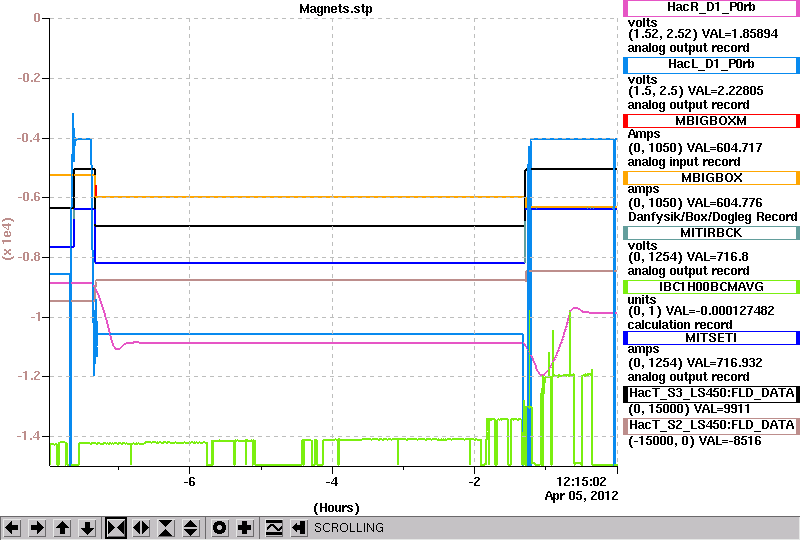The image size is (800, 540).
Task: Select the red MBIGBOXM curve label
Action: [x=711, y=121]
